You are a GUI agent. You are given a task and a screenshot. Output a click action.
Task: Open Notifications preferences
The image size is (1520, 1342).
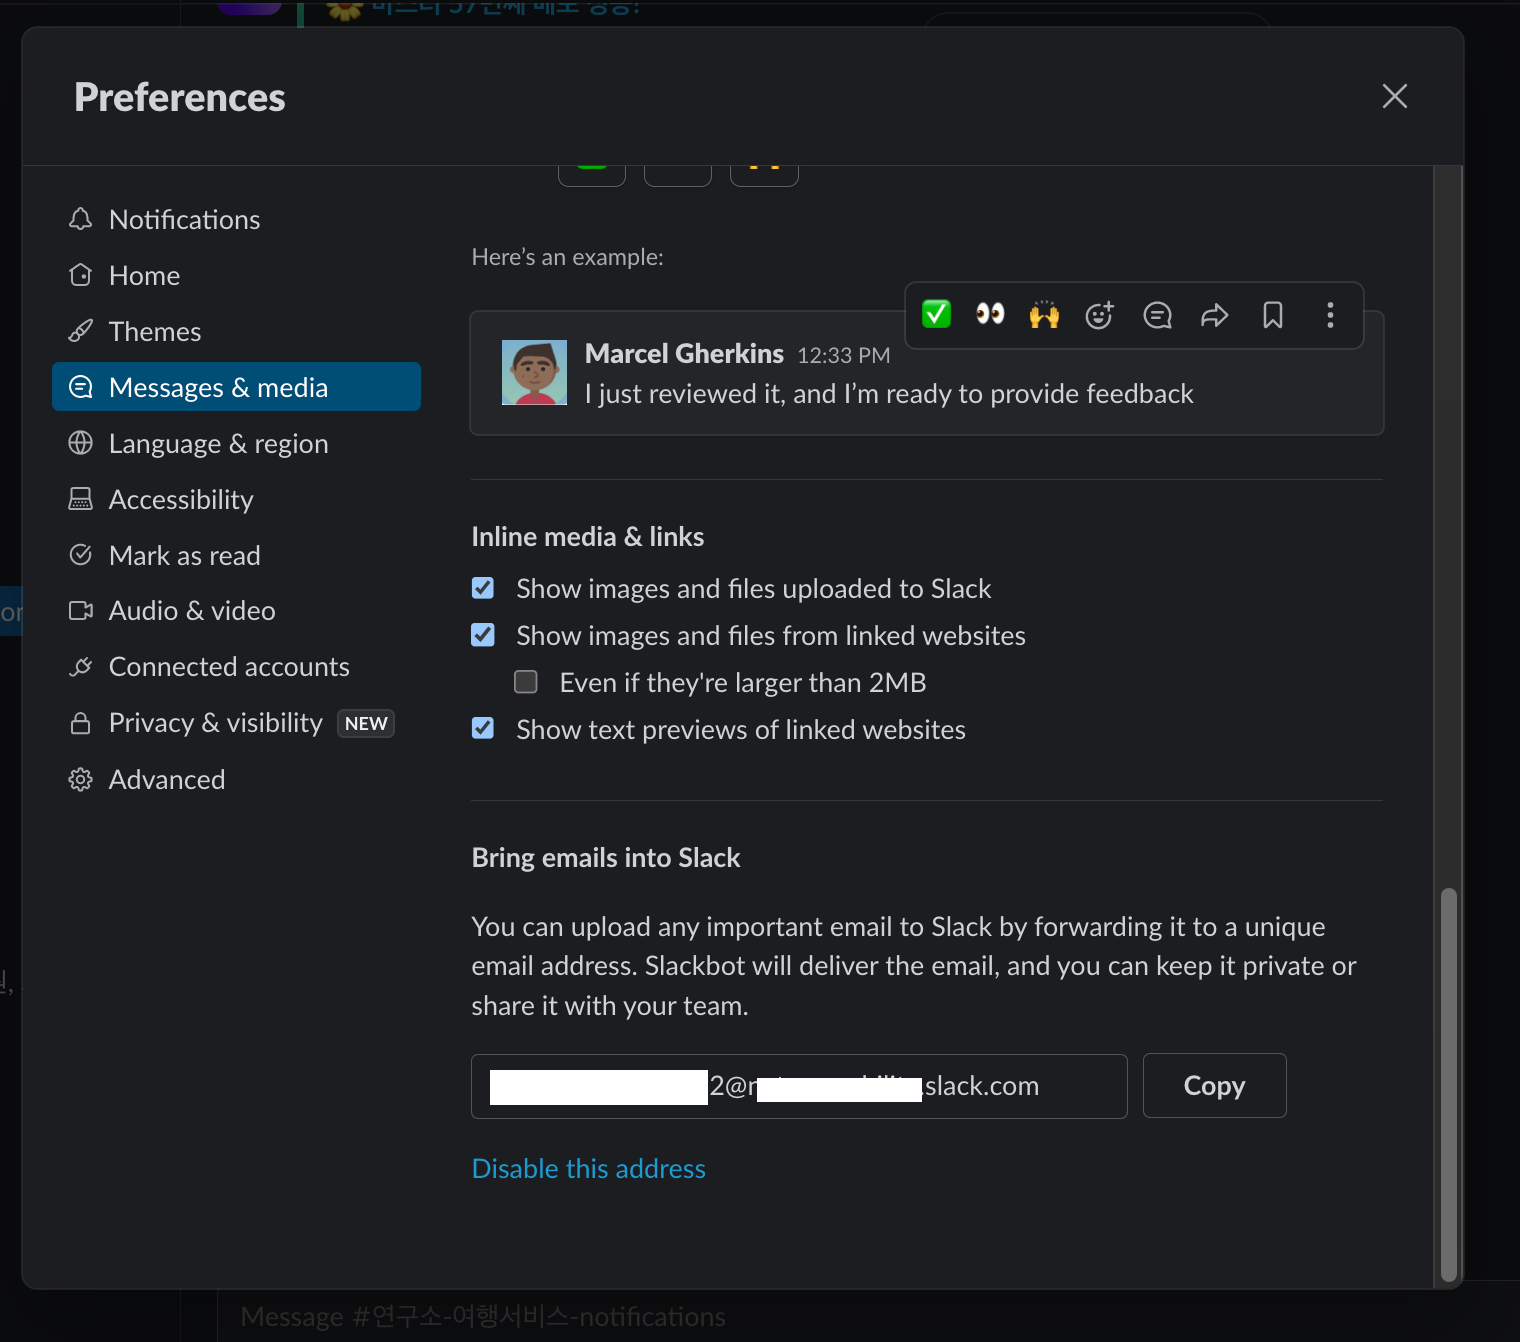236,220
